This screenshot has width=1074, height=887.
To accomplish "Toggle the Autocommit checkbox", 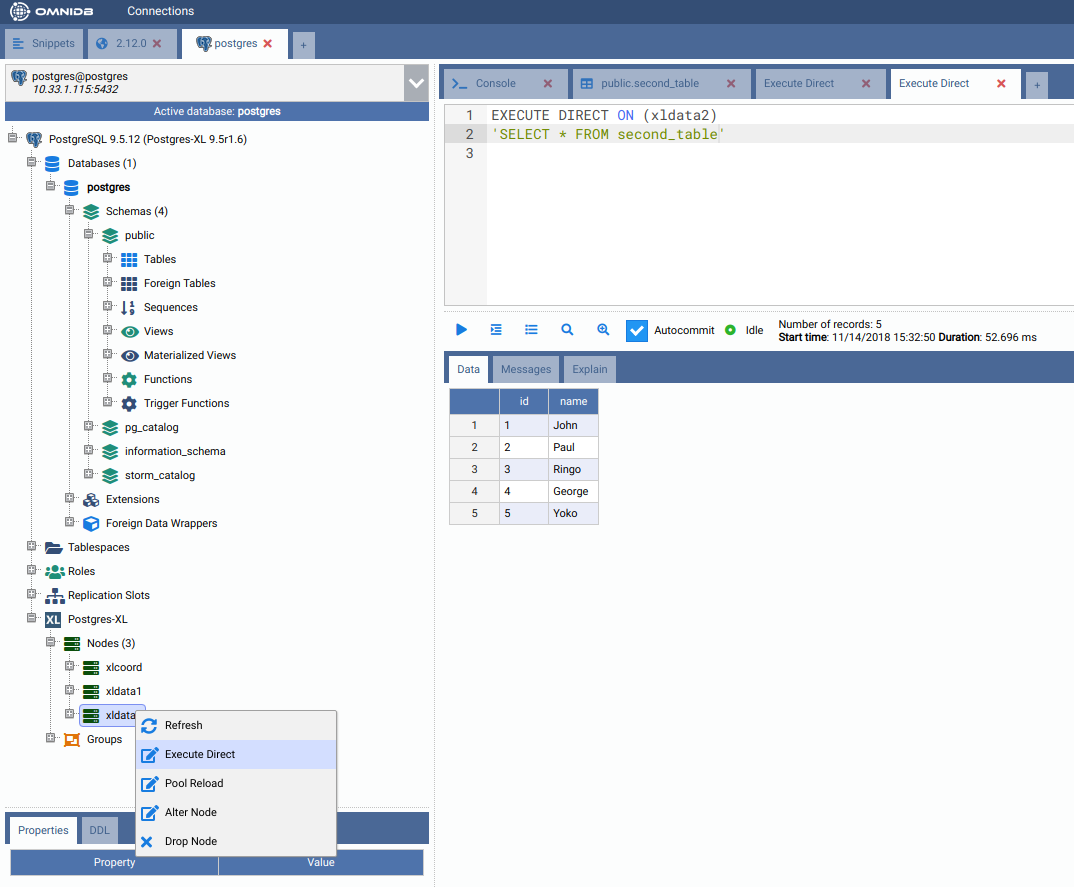I will pos(637,331).
